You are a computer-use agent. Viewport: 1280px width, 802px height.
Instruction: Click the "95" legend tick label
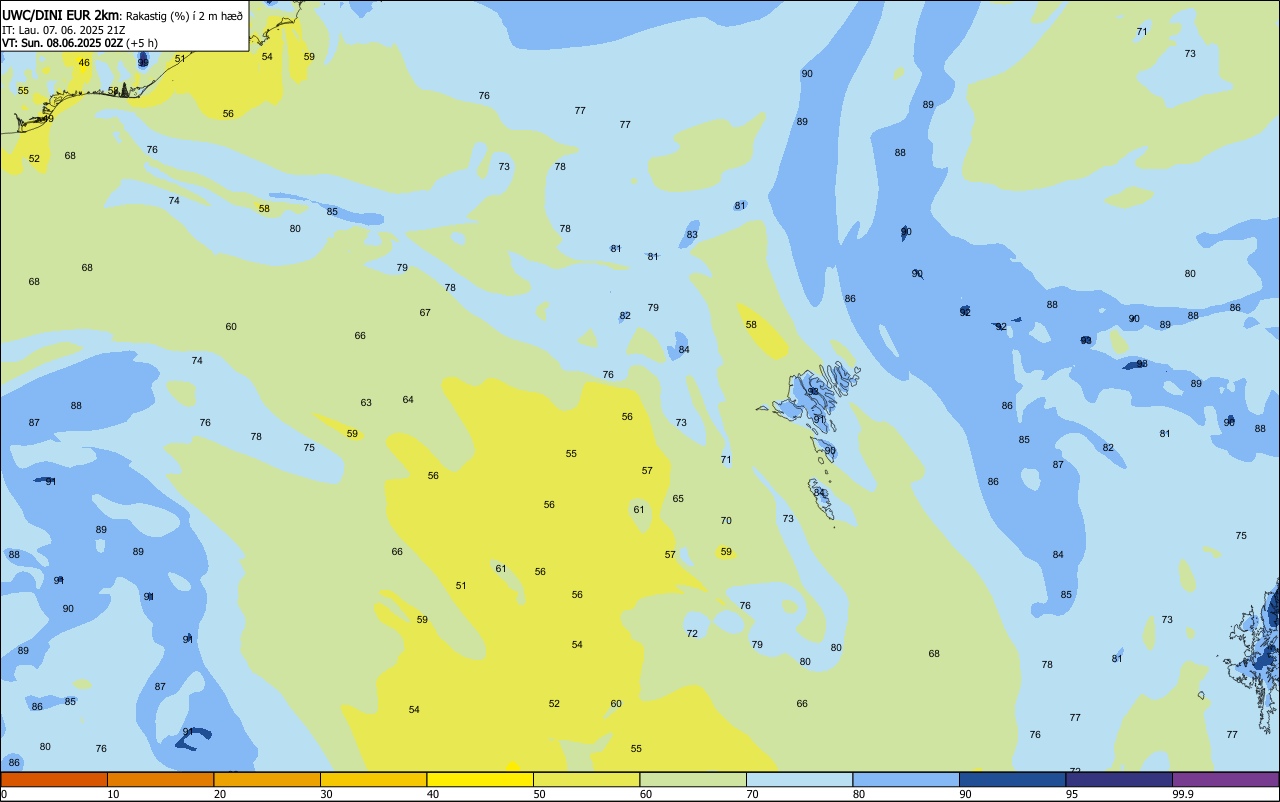tap(1073, 794)
